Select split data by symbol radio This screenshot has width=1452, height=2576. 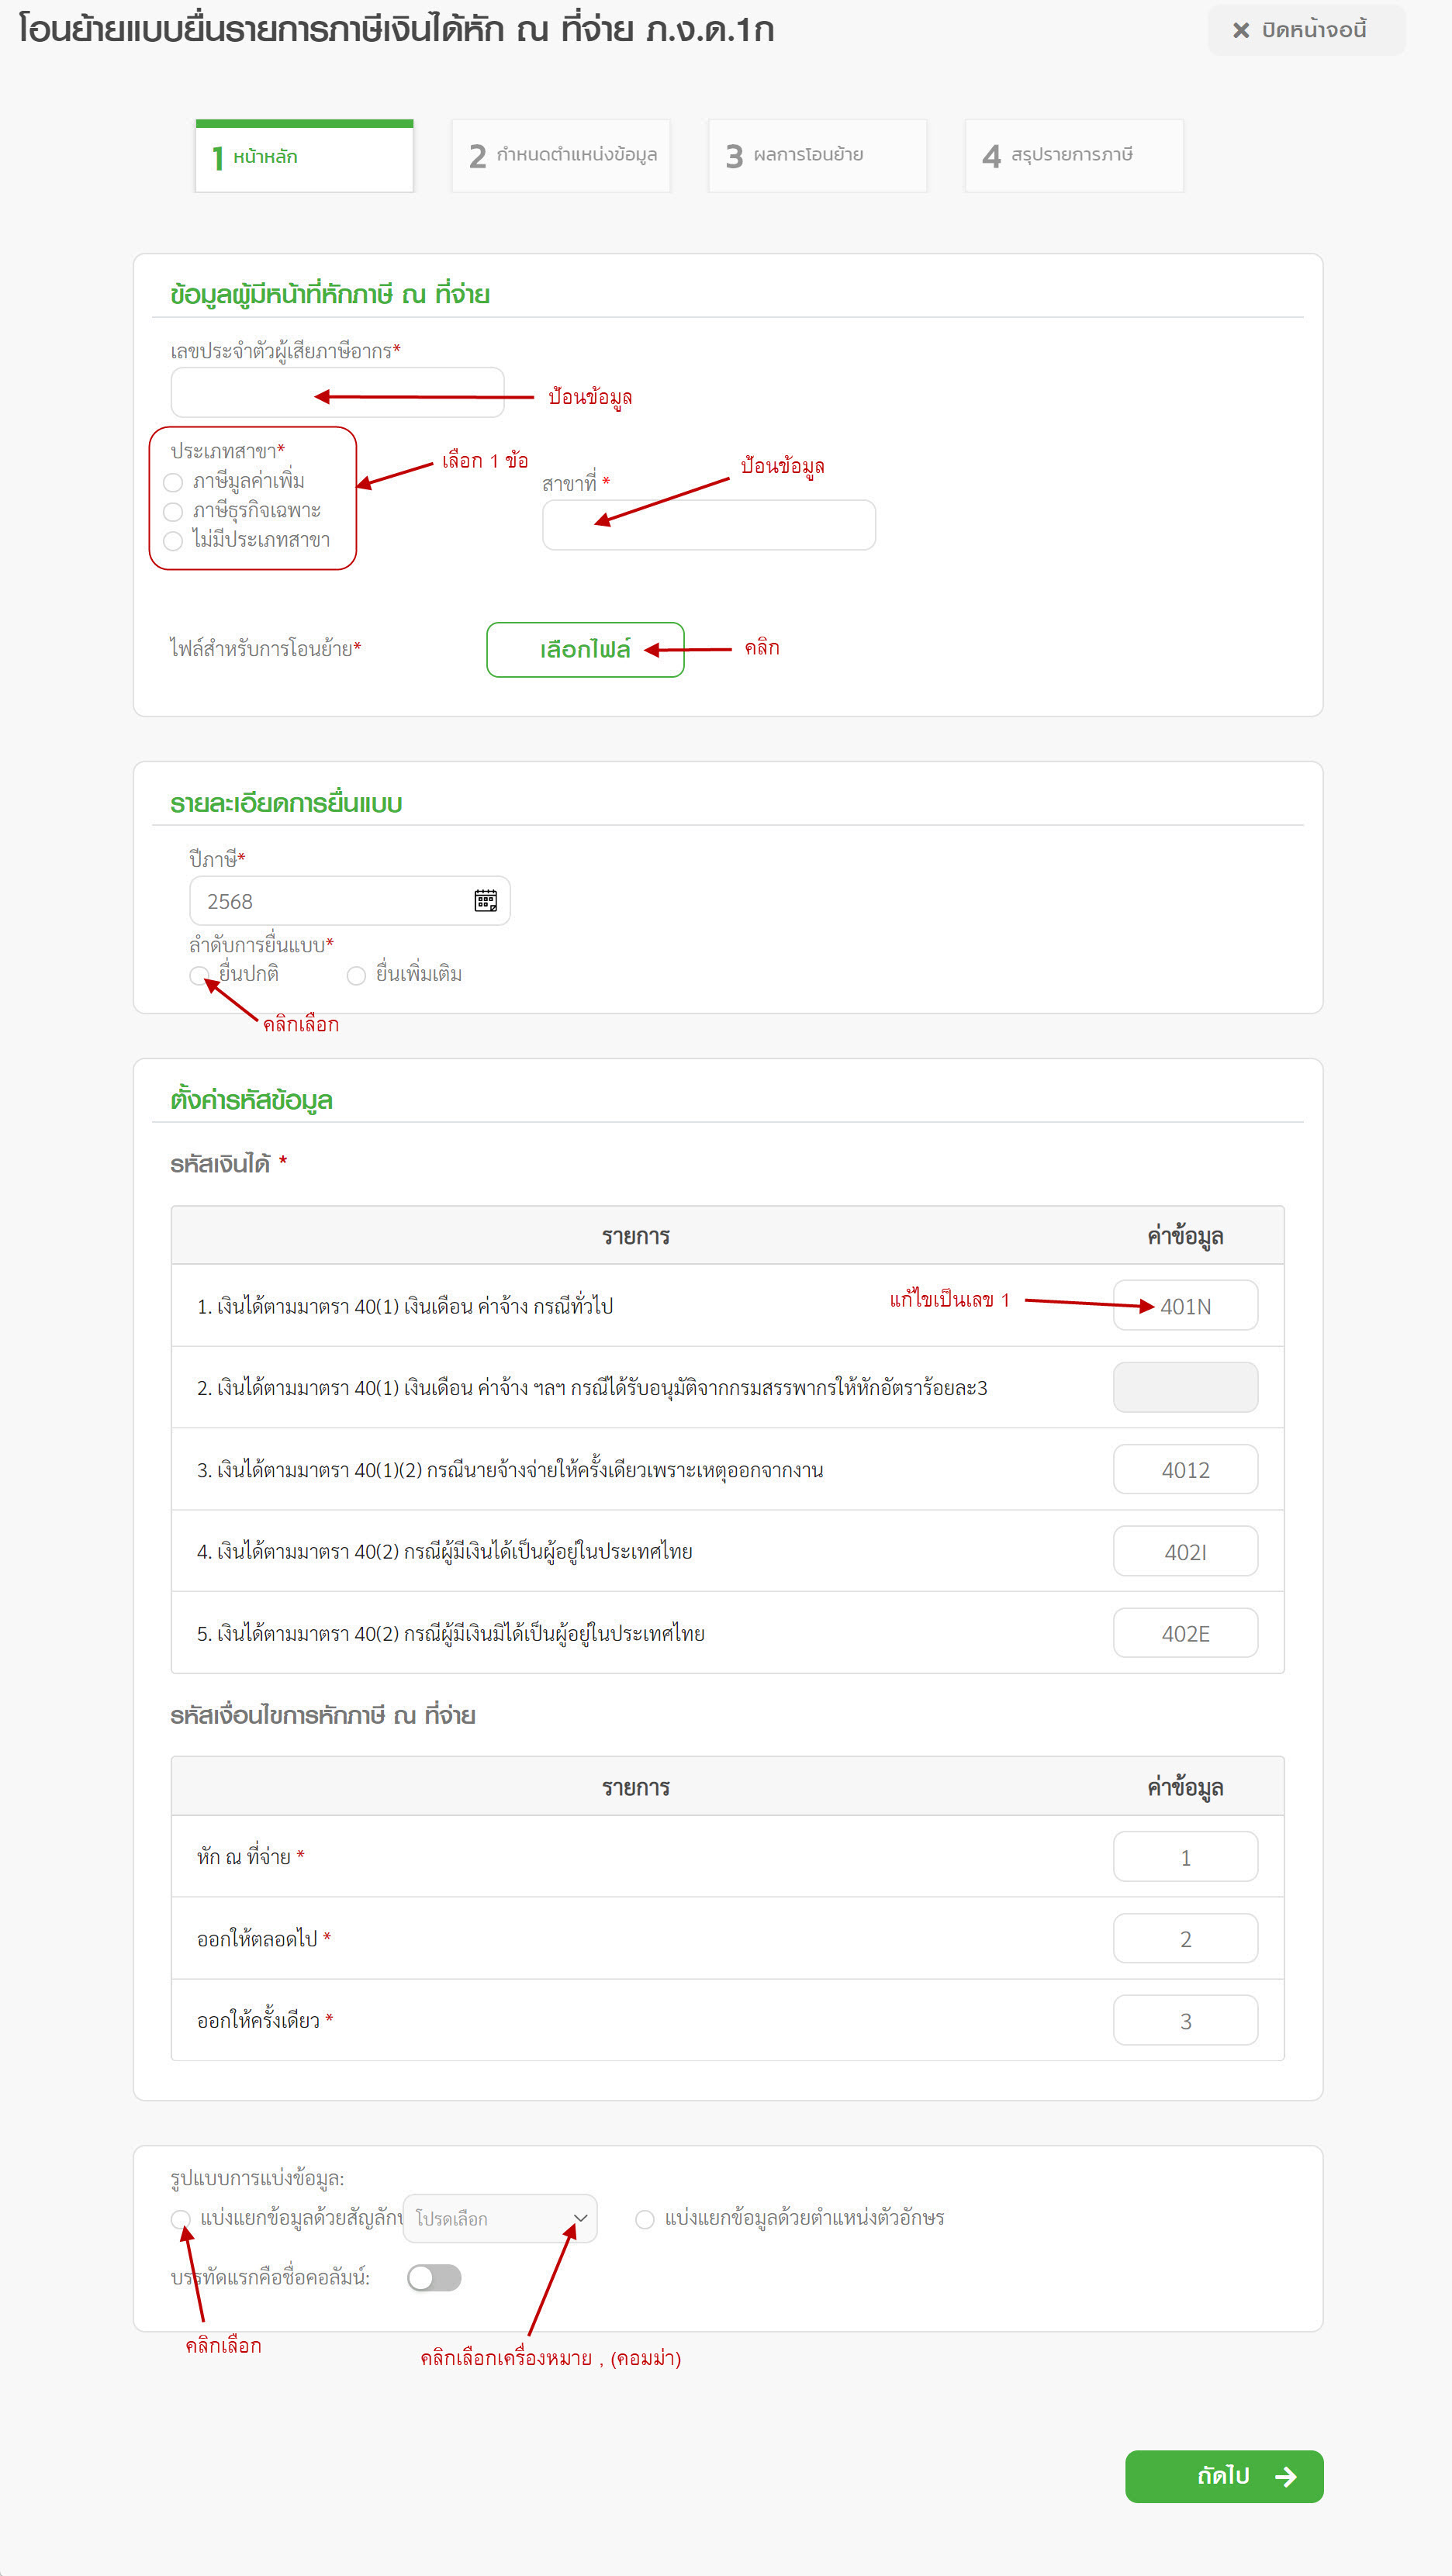[x=180, y=2219]
